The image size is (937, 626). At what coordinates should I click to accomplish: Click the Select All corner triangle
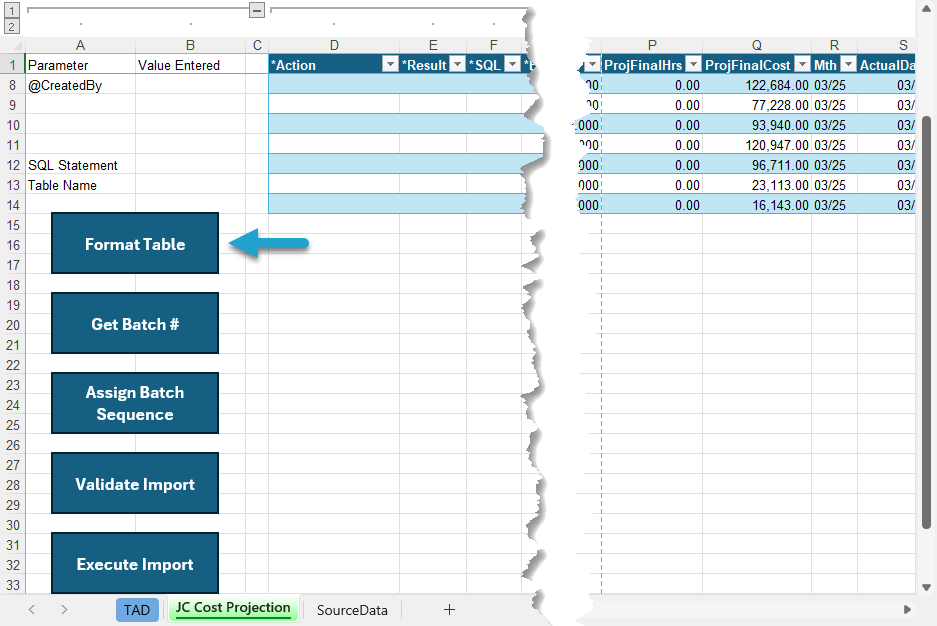(17, 45)
